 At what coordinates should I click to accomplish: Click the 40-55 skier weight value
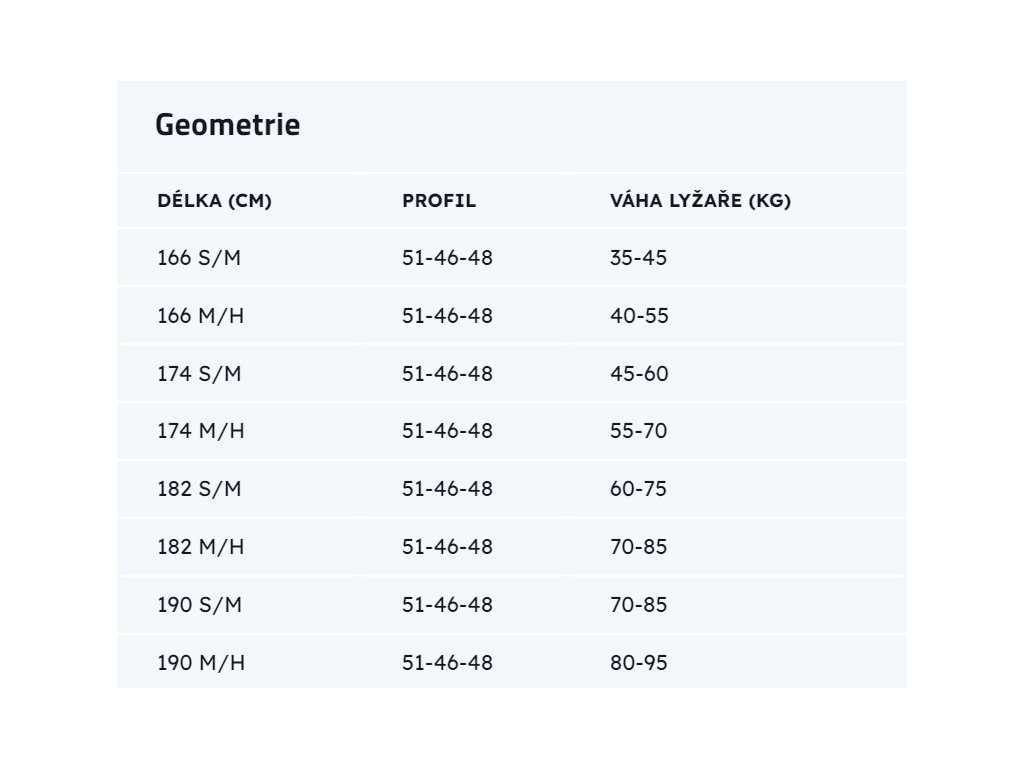[x=639, y=316]
